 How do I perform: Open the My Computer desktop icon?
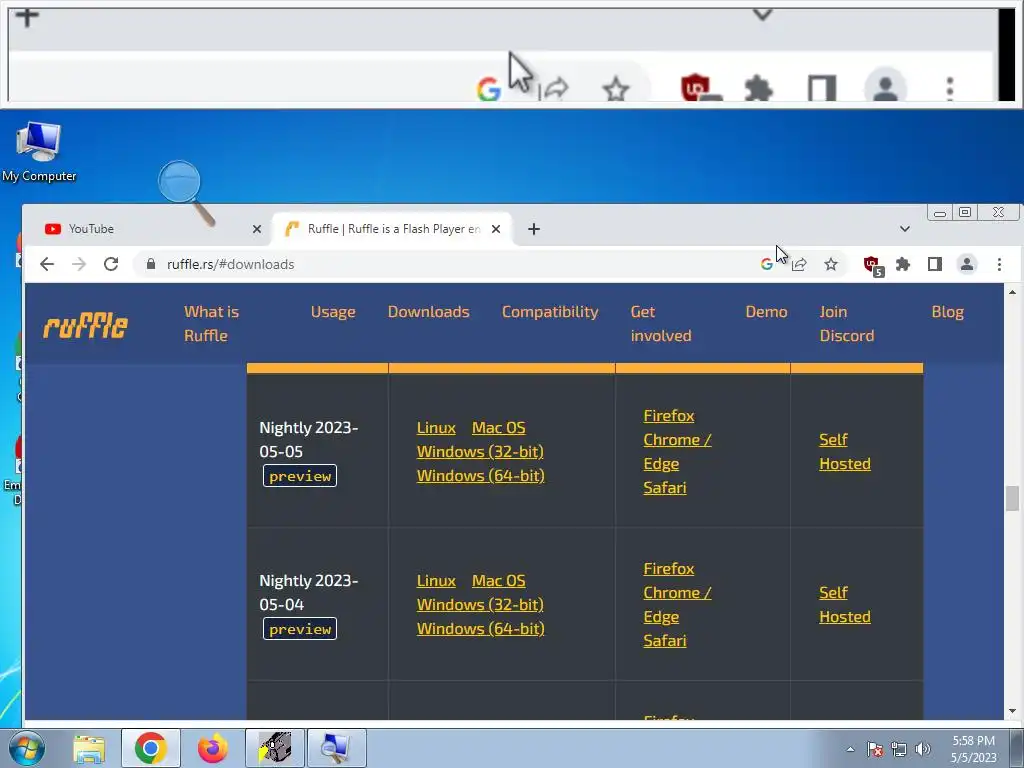click(39, 152)
